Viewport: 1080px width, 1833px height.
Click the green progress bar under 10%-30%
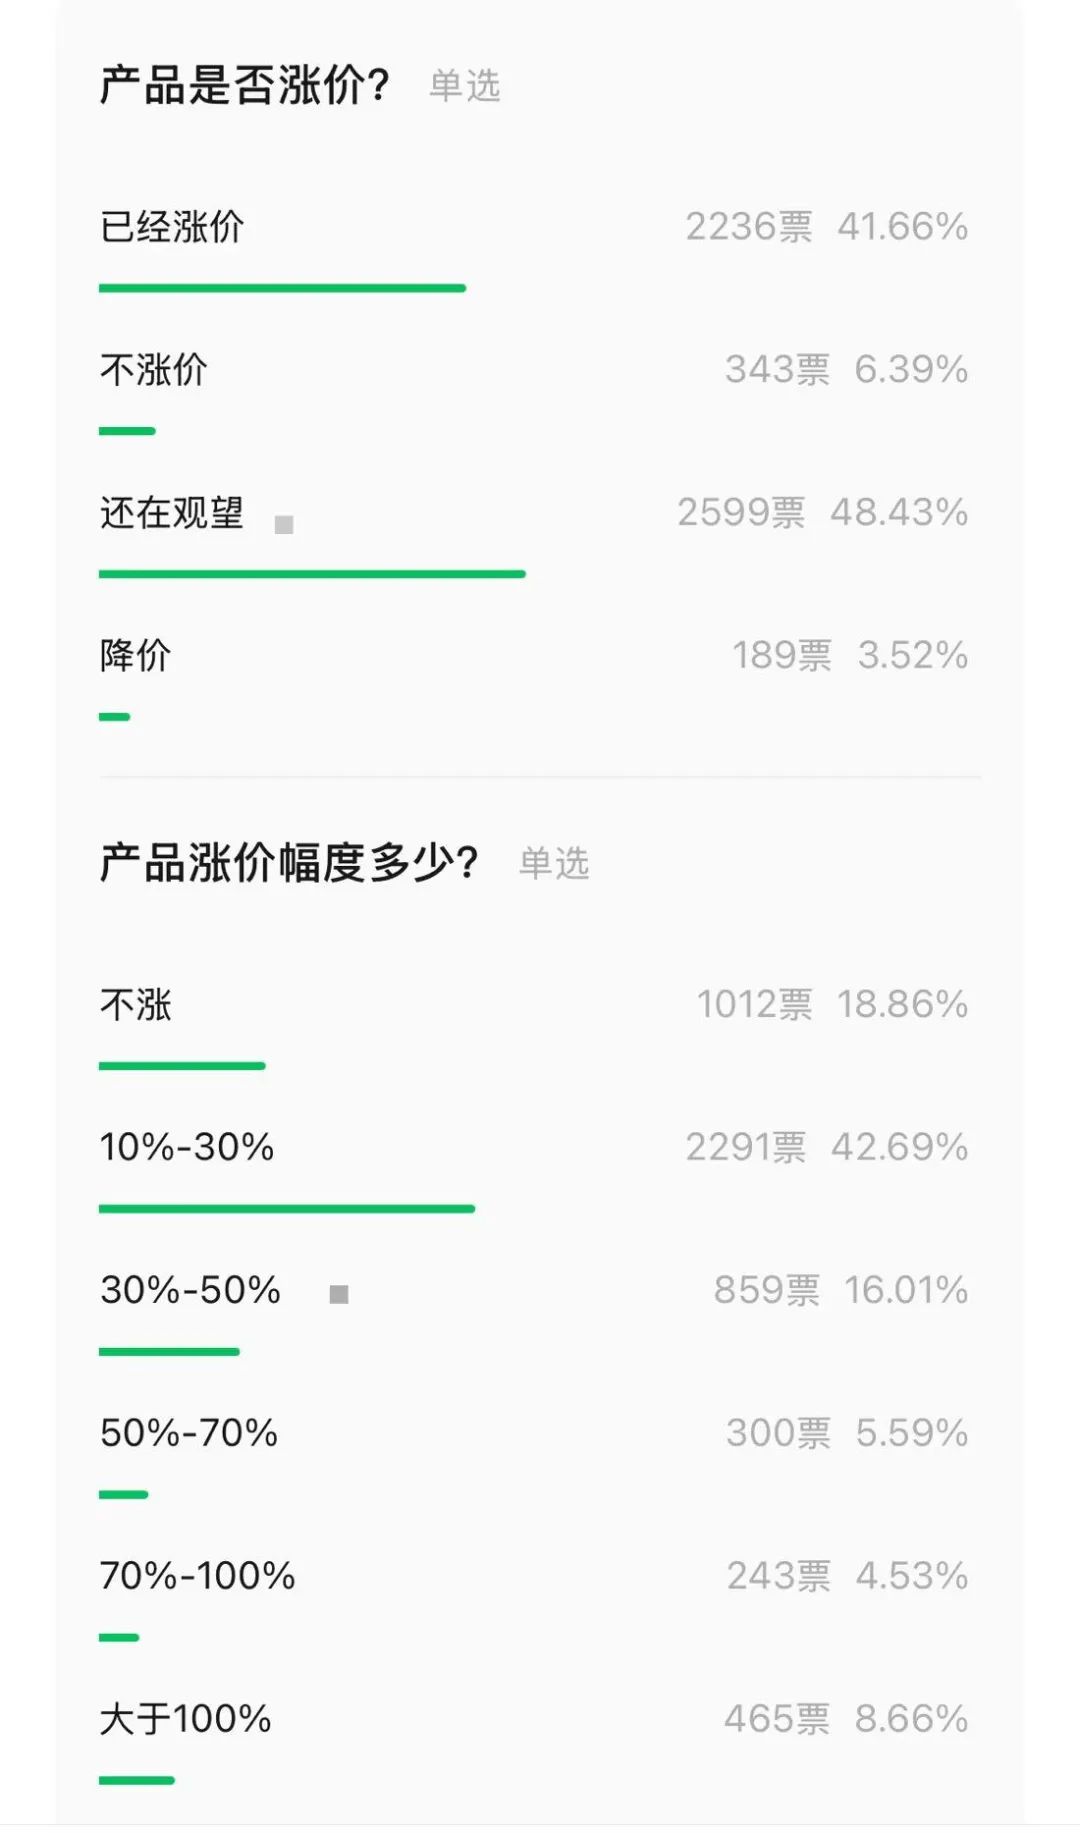pos(287,1209)
